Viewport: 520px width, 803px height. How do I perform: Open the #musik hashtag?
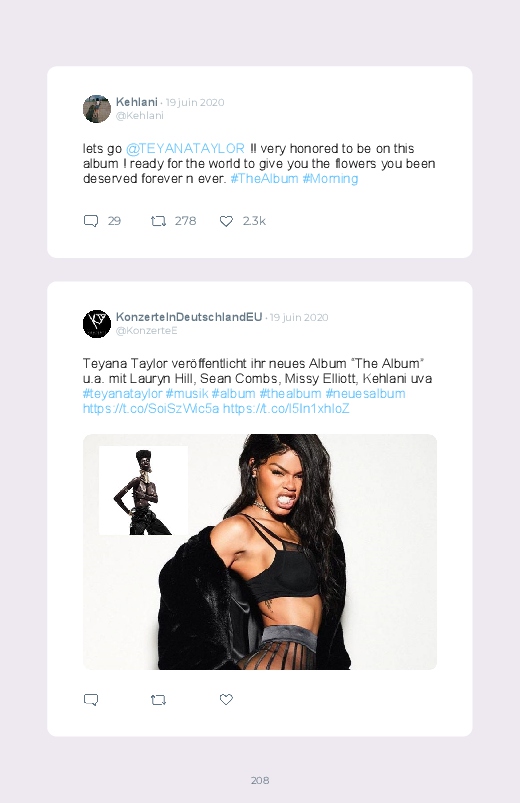tap(187, 394)
